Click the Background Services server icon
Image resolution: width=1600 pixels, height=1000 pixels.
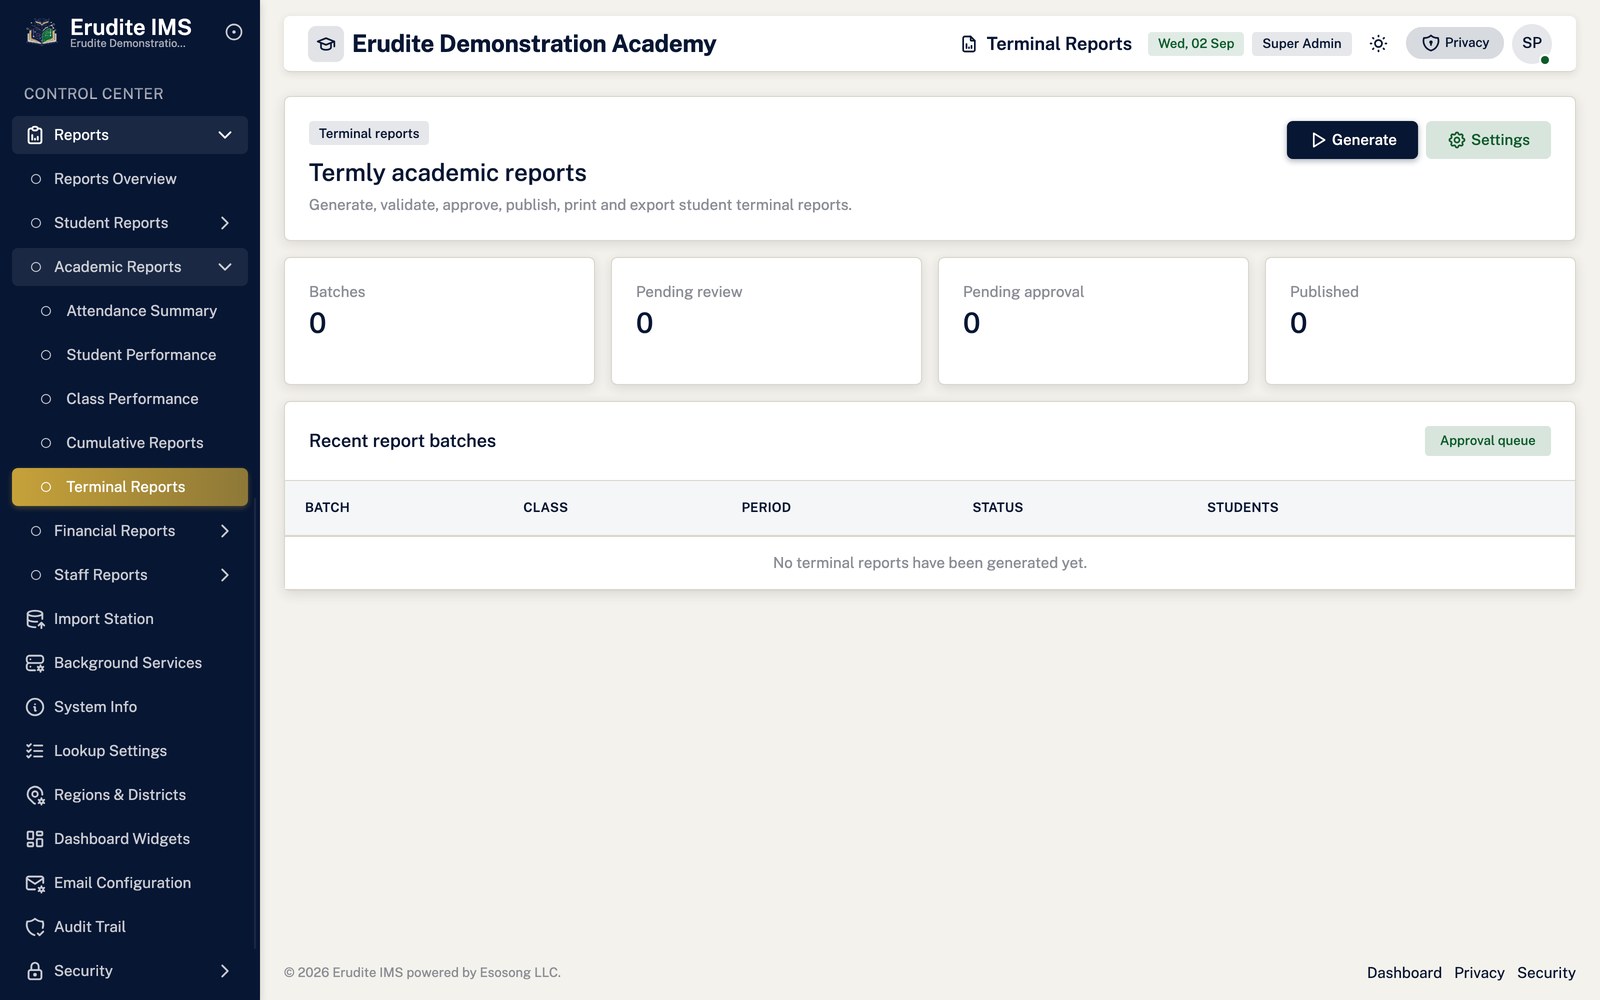click(35, 663)
